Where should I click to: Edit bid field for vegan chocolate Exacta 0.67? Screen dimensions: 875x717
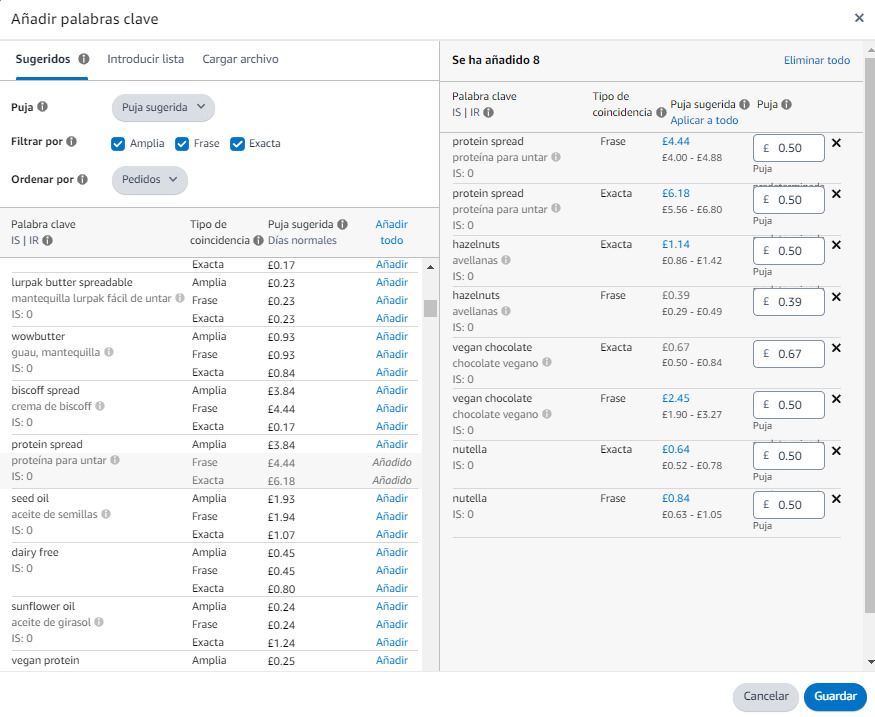pos(789,354)
